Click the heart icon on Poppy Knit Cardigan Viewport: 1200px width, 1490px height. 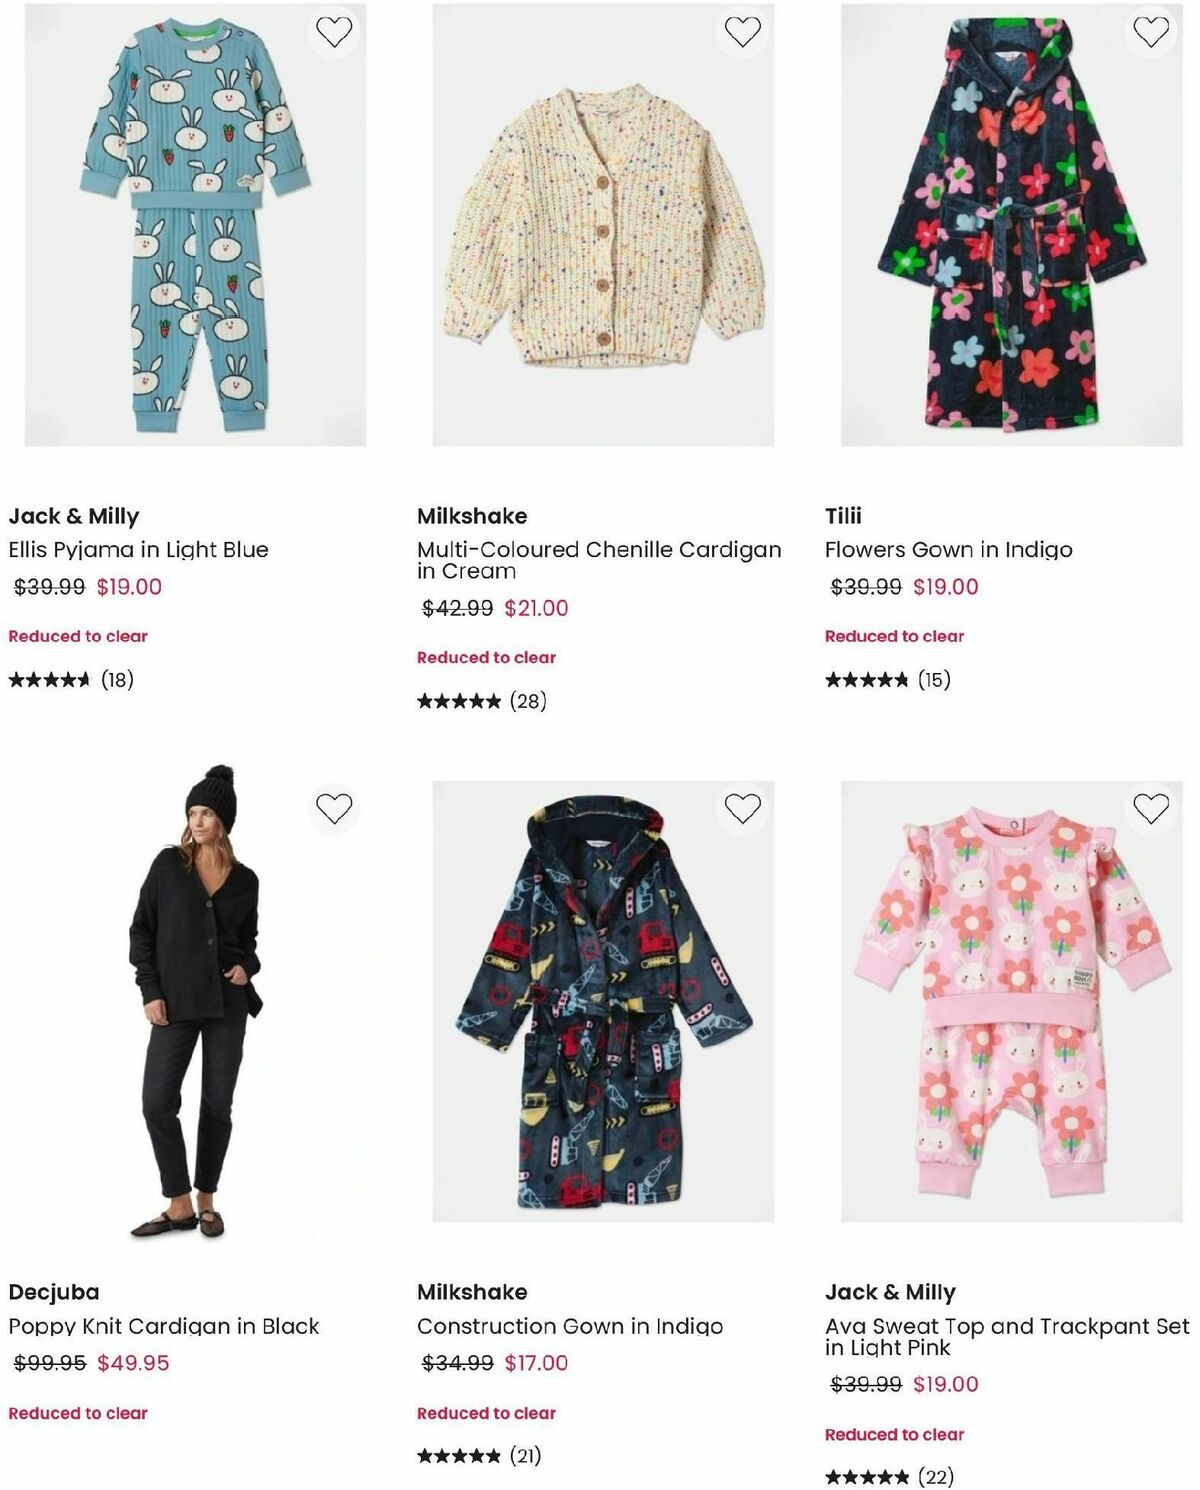336,808
